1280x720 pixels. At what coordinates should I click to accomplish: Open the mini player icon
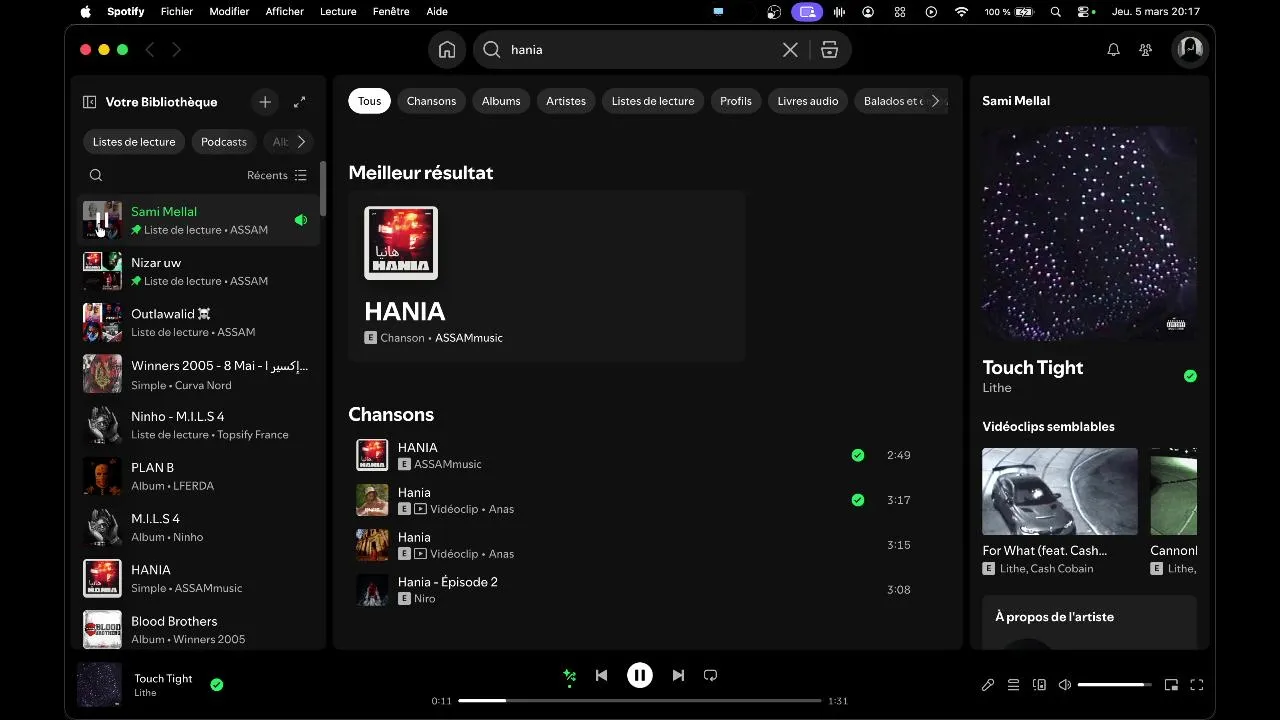tap(1171, 685)
